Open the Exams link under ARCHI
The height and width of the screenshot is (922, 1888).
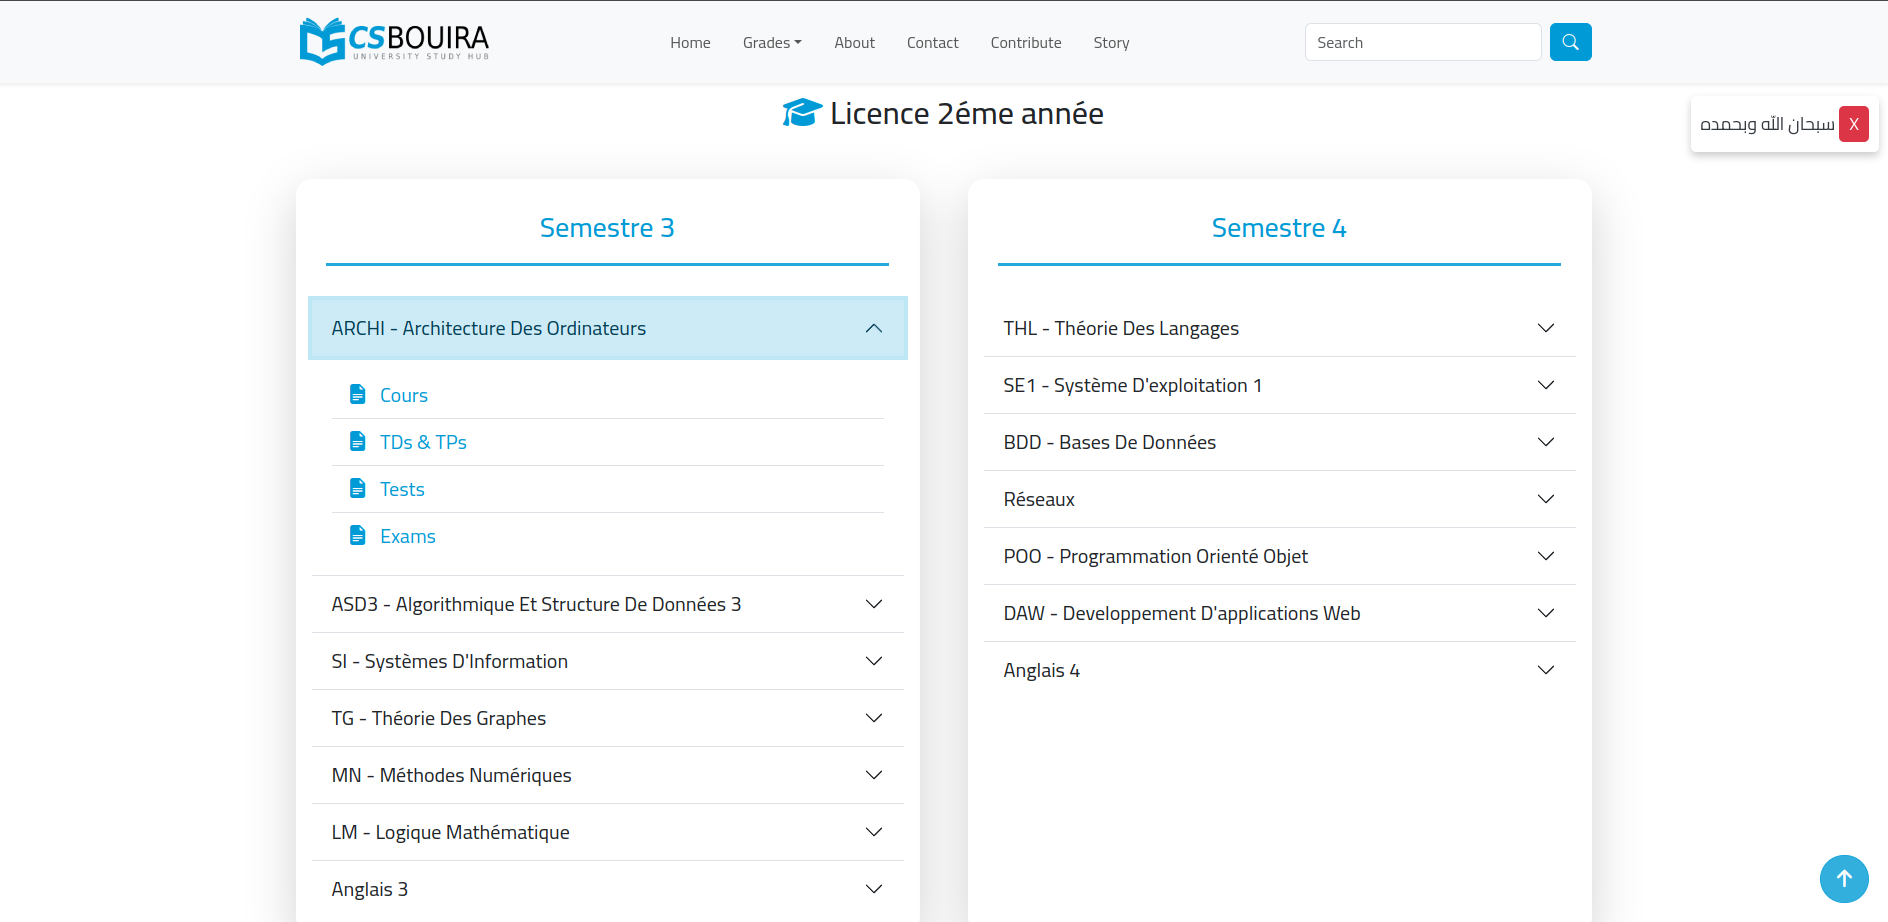pos(408,536)
